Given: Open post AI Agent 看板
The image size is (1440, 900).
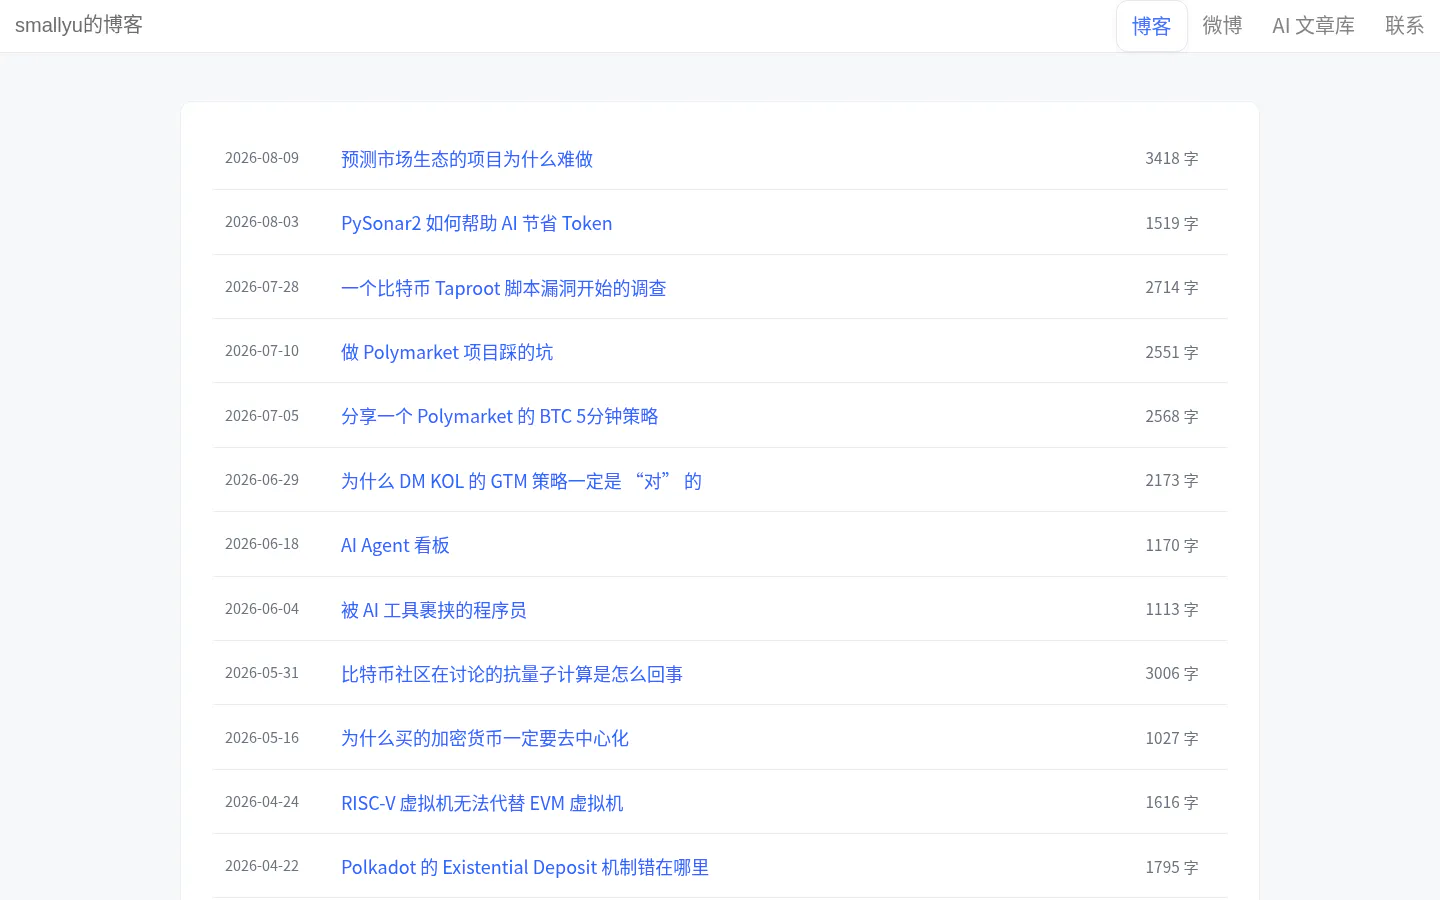Looking at the screenshot, I should click(395, 545).
